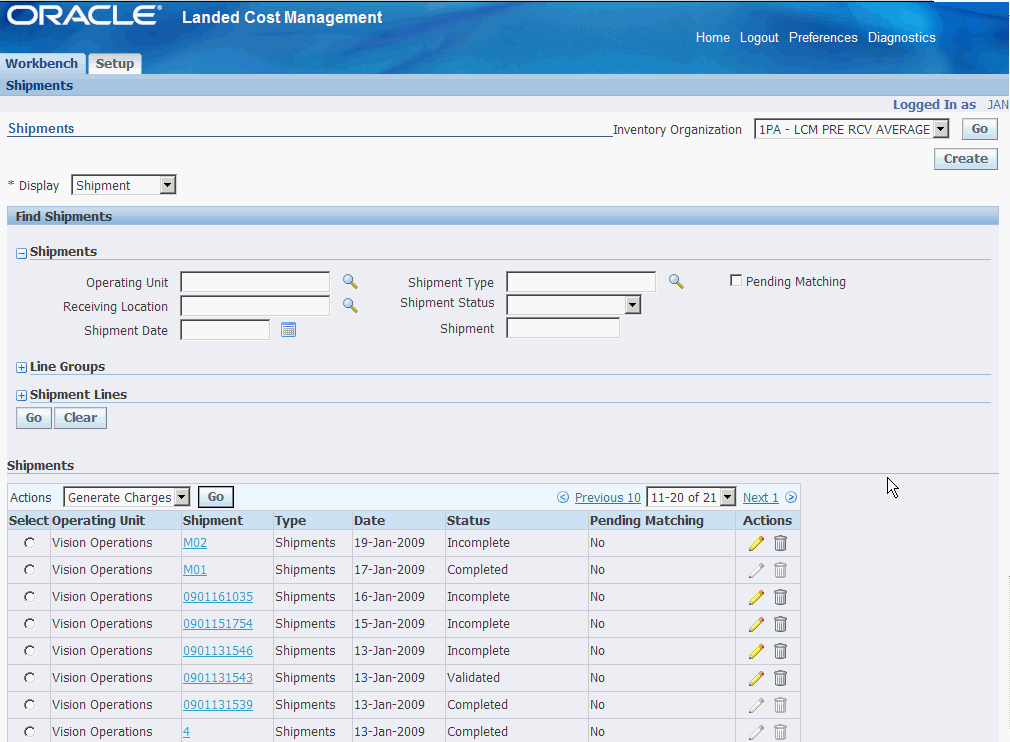Switch to the Setup tab
The height and width of the screenshot is (742, 1010).
[114, 63]
